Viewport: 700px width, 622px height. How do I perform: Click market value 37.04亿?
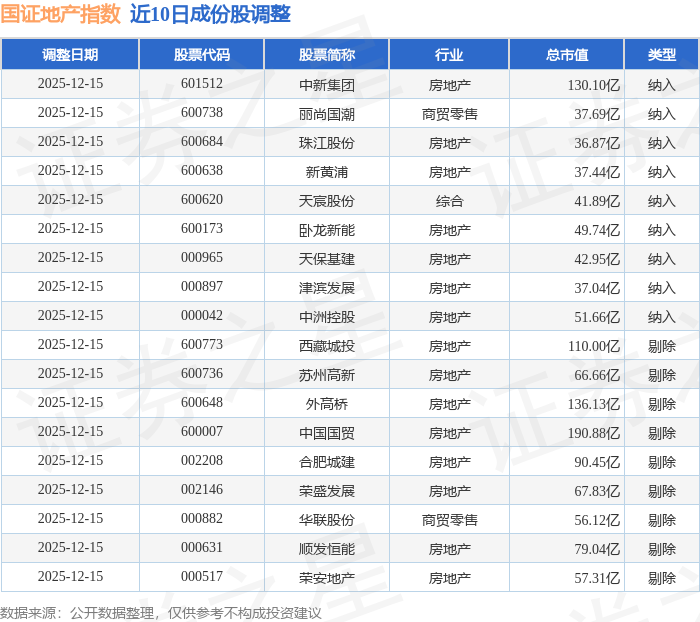[x=597, y=288]
